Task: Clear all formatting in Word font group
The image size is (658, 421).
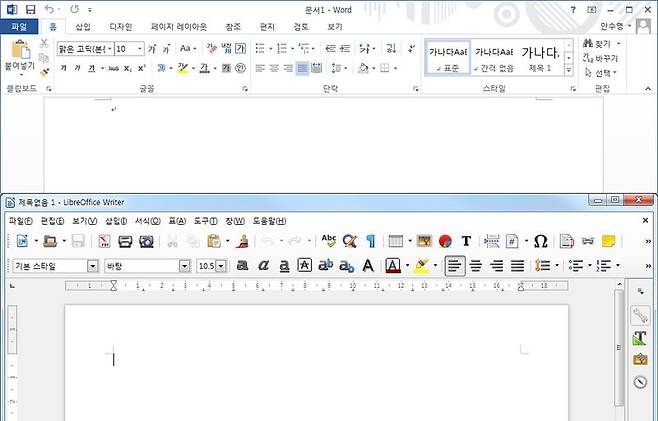Action: tap(212, 49)
